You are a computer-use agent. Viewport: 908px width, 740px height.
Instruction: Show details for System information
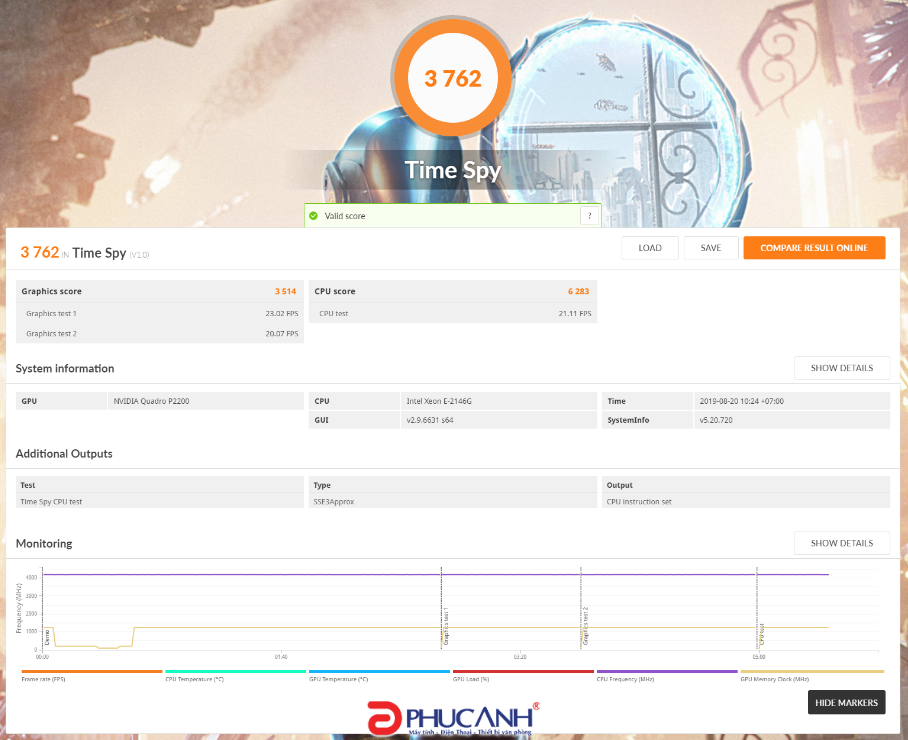(x=841, y=368)
